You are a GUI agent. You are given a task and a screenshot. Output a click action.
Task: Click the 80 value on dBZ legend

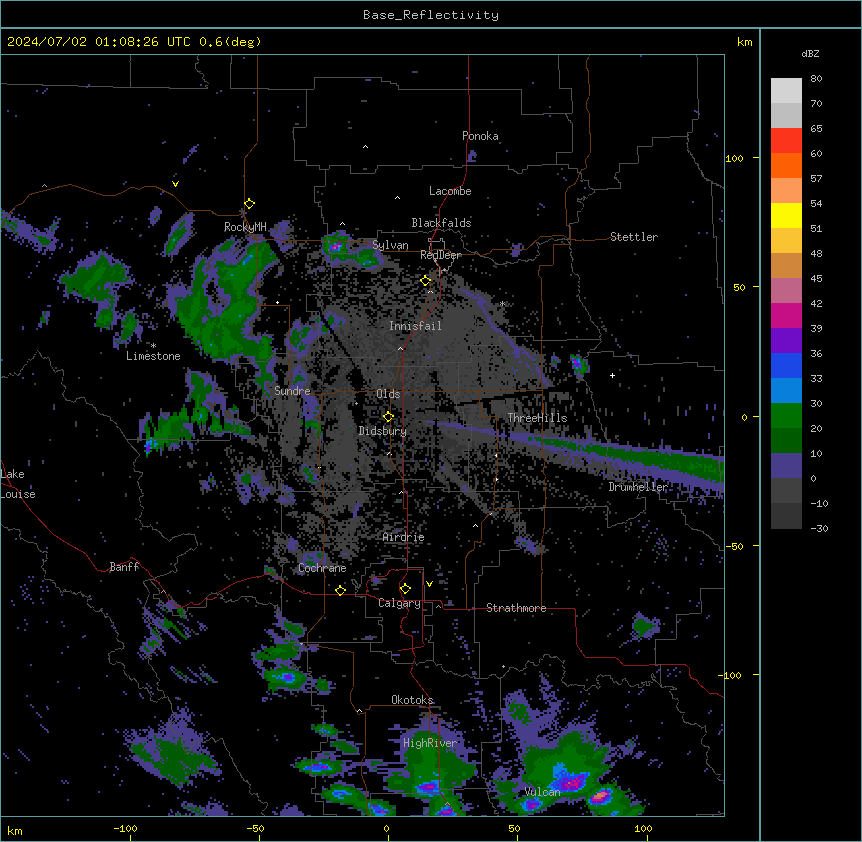click(816, 79)
